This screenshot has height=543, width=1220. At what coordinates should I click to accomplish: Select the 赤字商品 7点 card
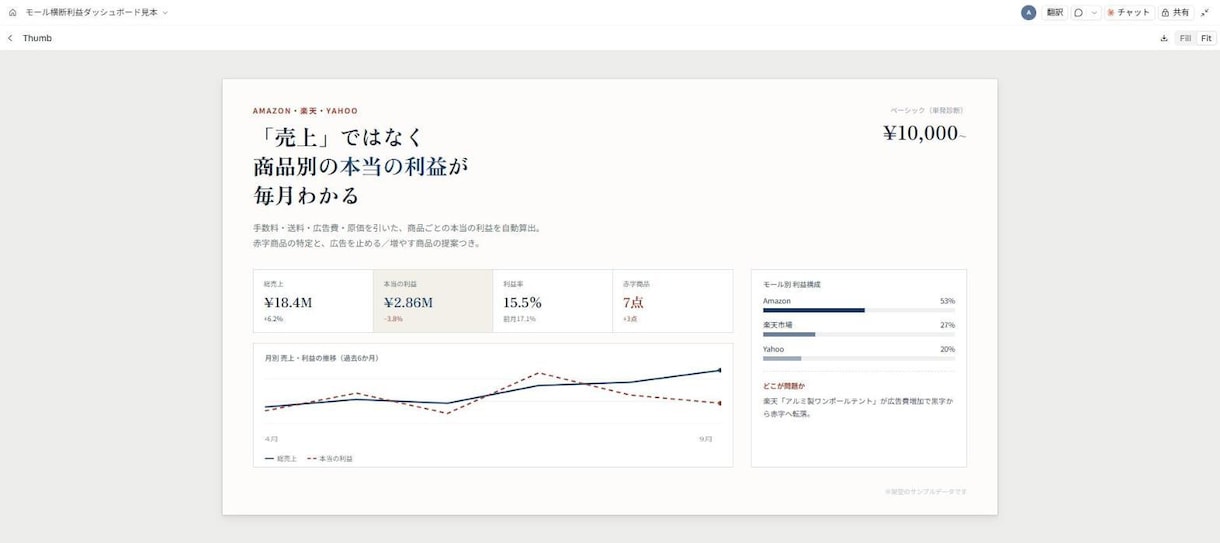tap(672, 301)
